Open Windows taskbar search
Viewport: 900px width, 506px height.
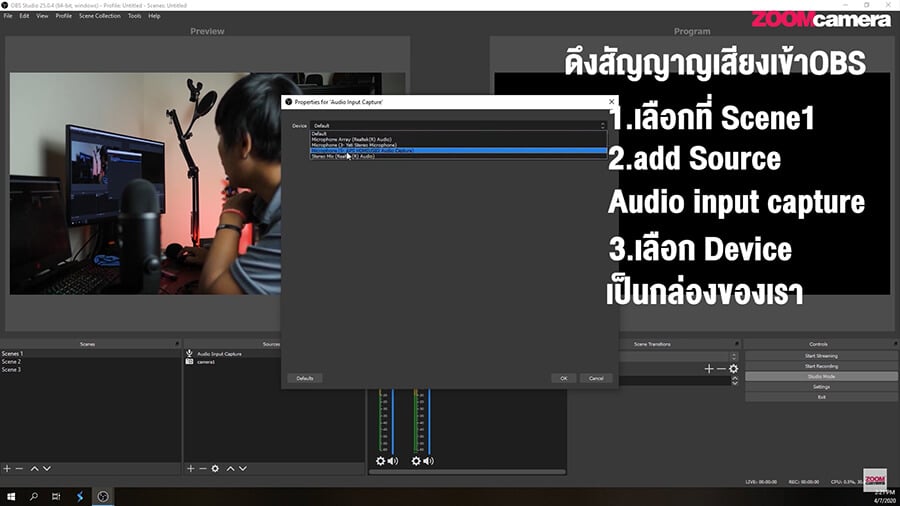[33, 496]
